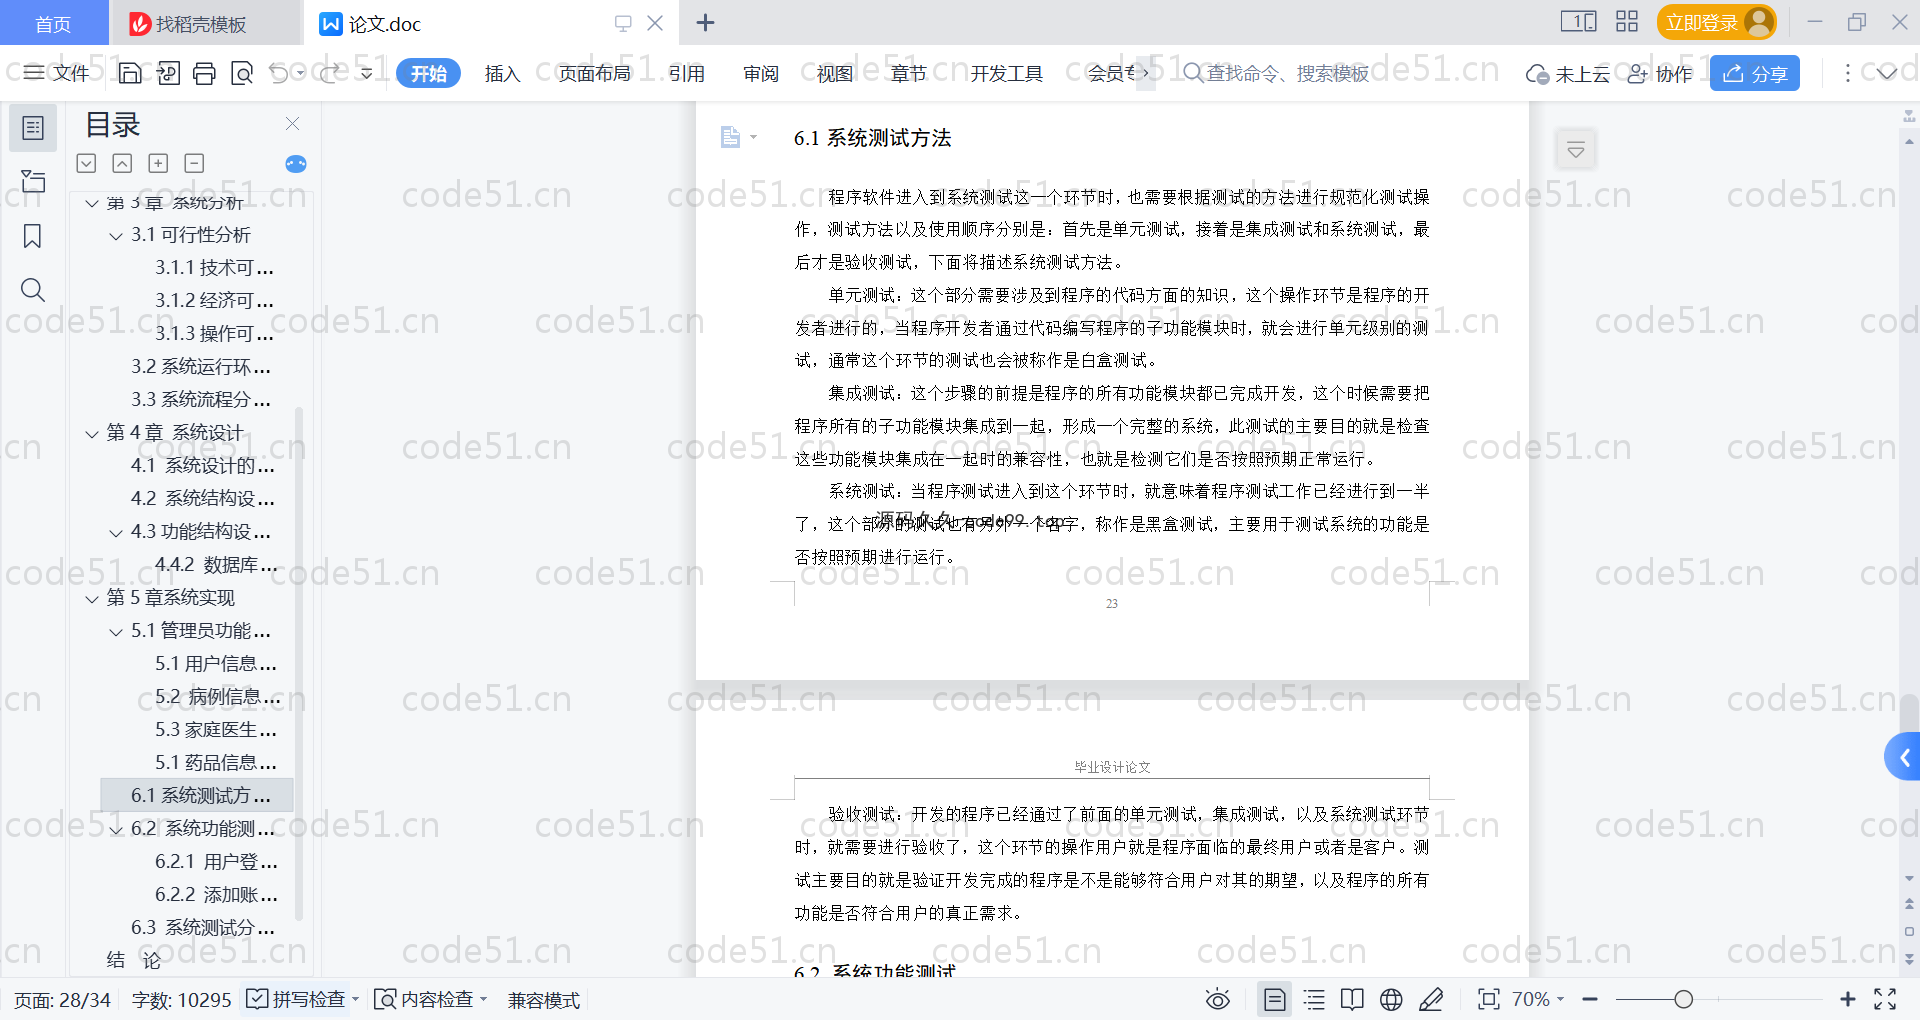Open the find magnifier icon in the sidebar
1920x1020 pixels.
(x=33, y=290)
